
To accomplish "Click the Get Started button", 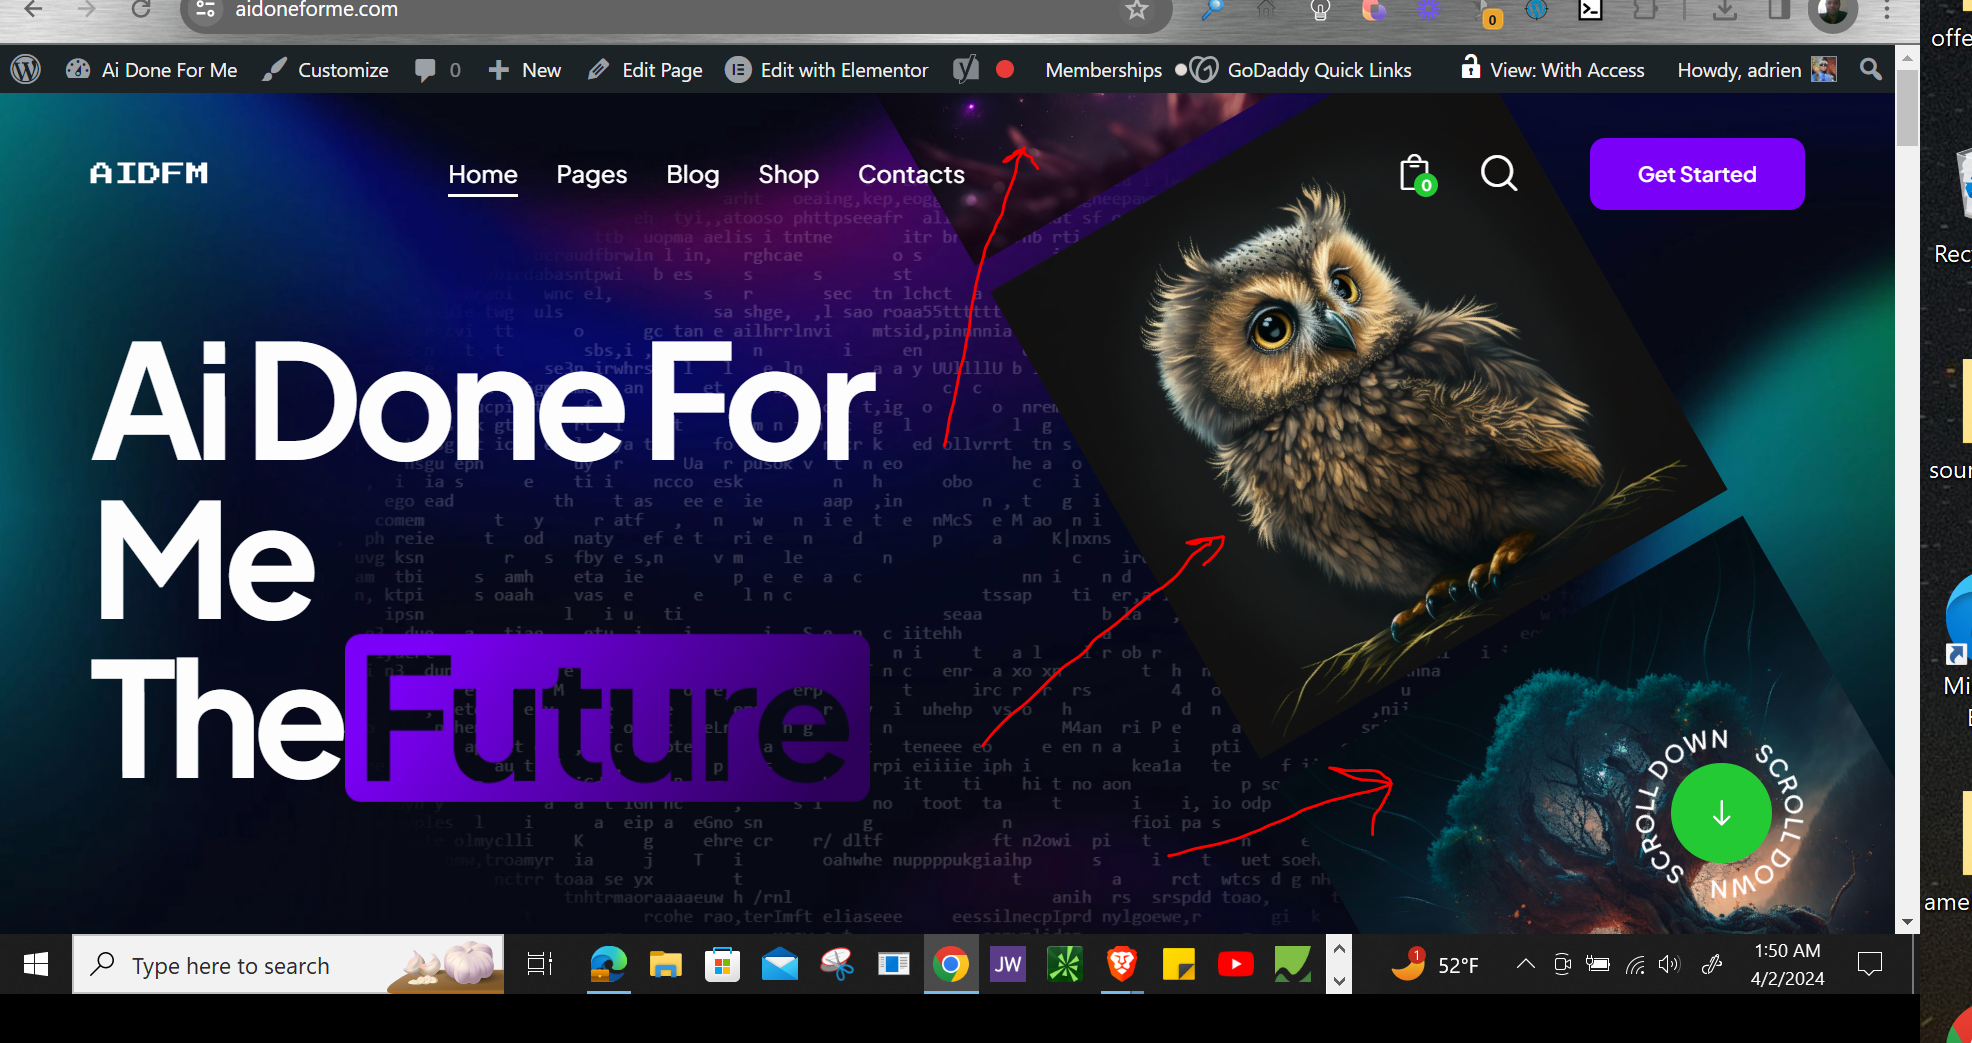I will tap(1697, 174).
